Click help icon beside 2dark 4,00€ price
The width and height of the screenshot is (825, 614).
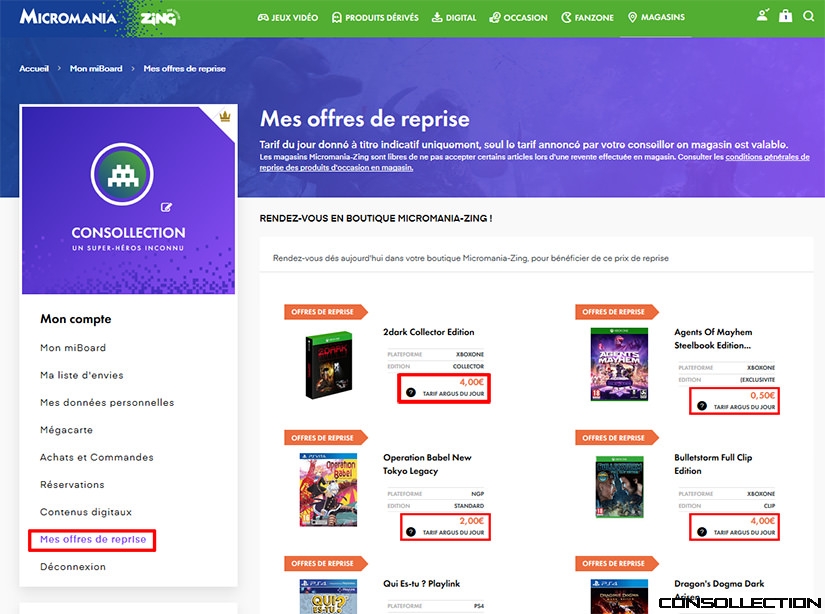coord(411,392)
